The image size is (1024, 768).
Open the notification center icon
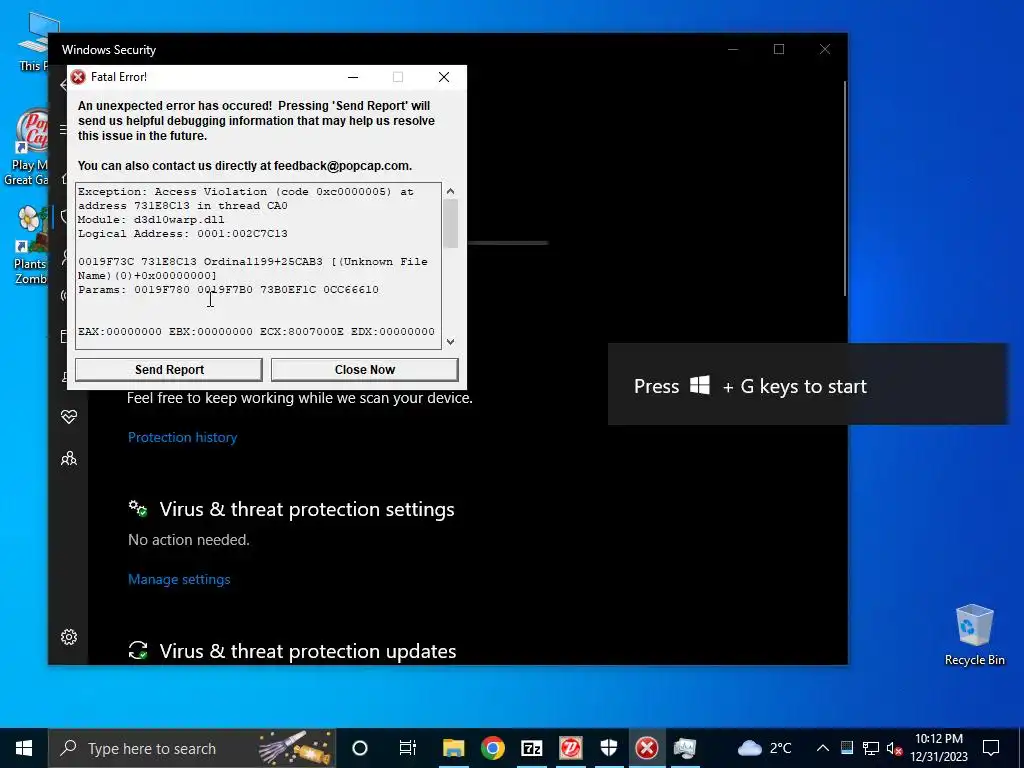point(991,748)
